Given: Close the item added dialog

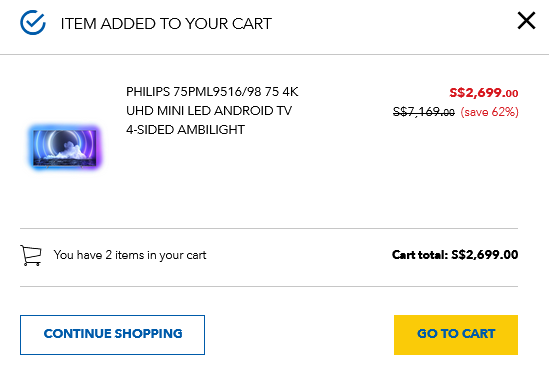Looking at the screenshot, I should pyautogui.click(x=526, y=21).
